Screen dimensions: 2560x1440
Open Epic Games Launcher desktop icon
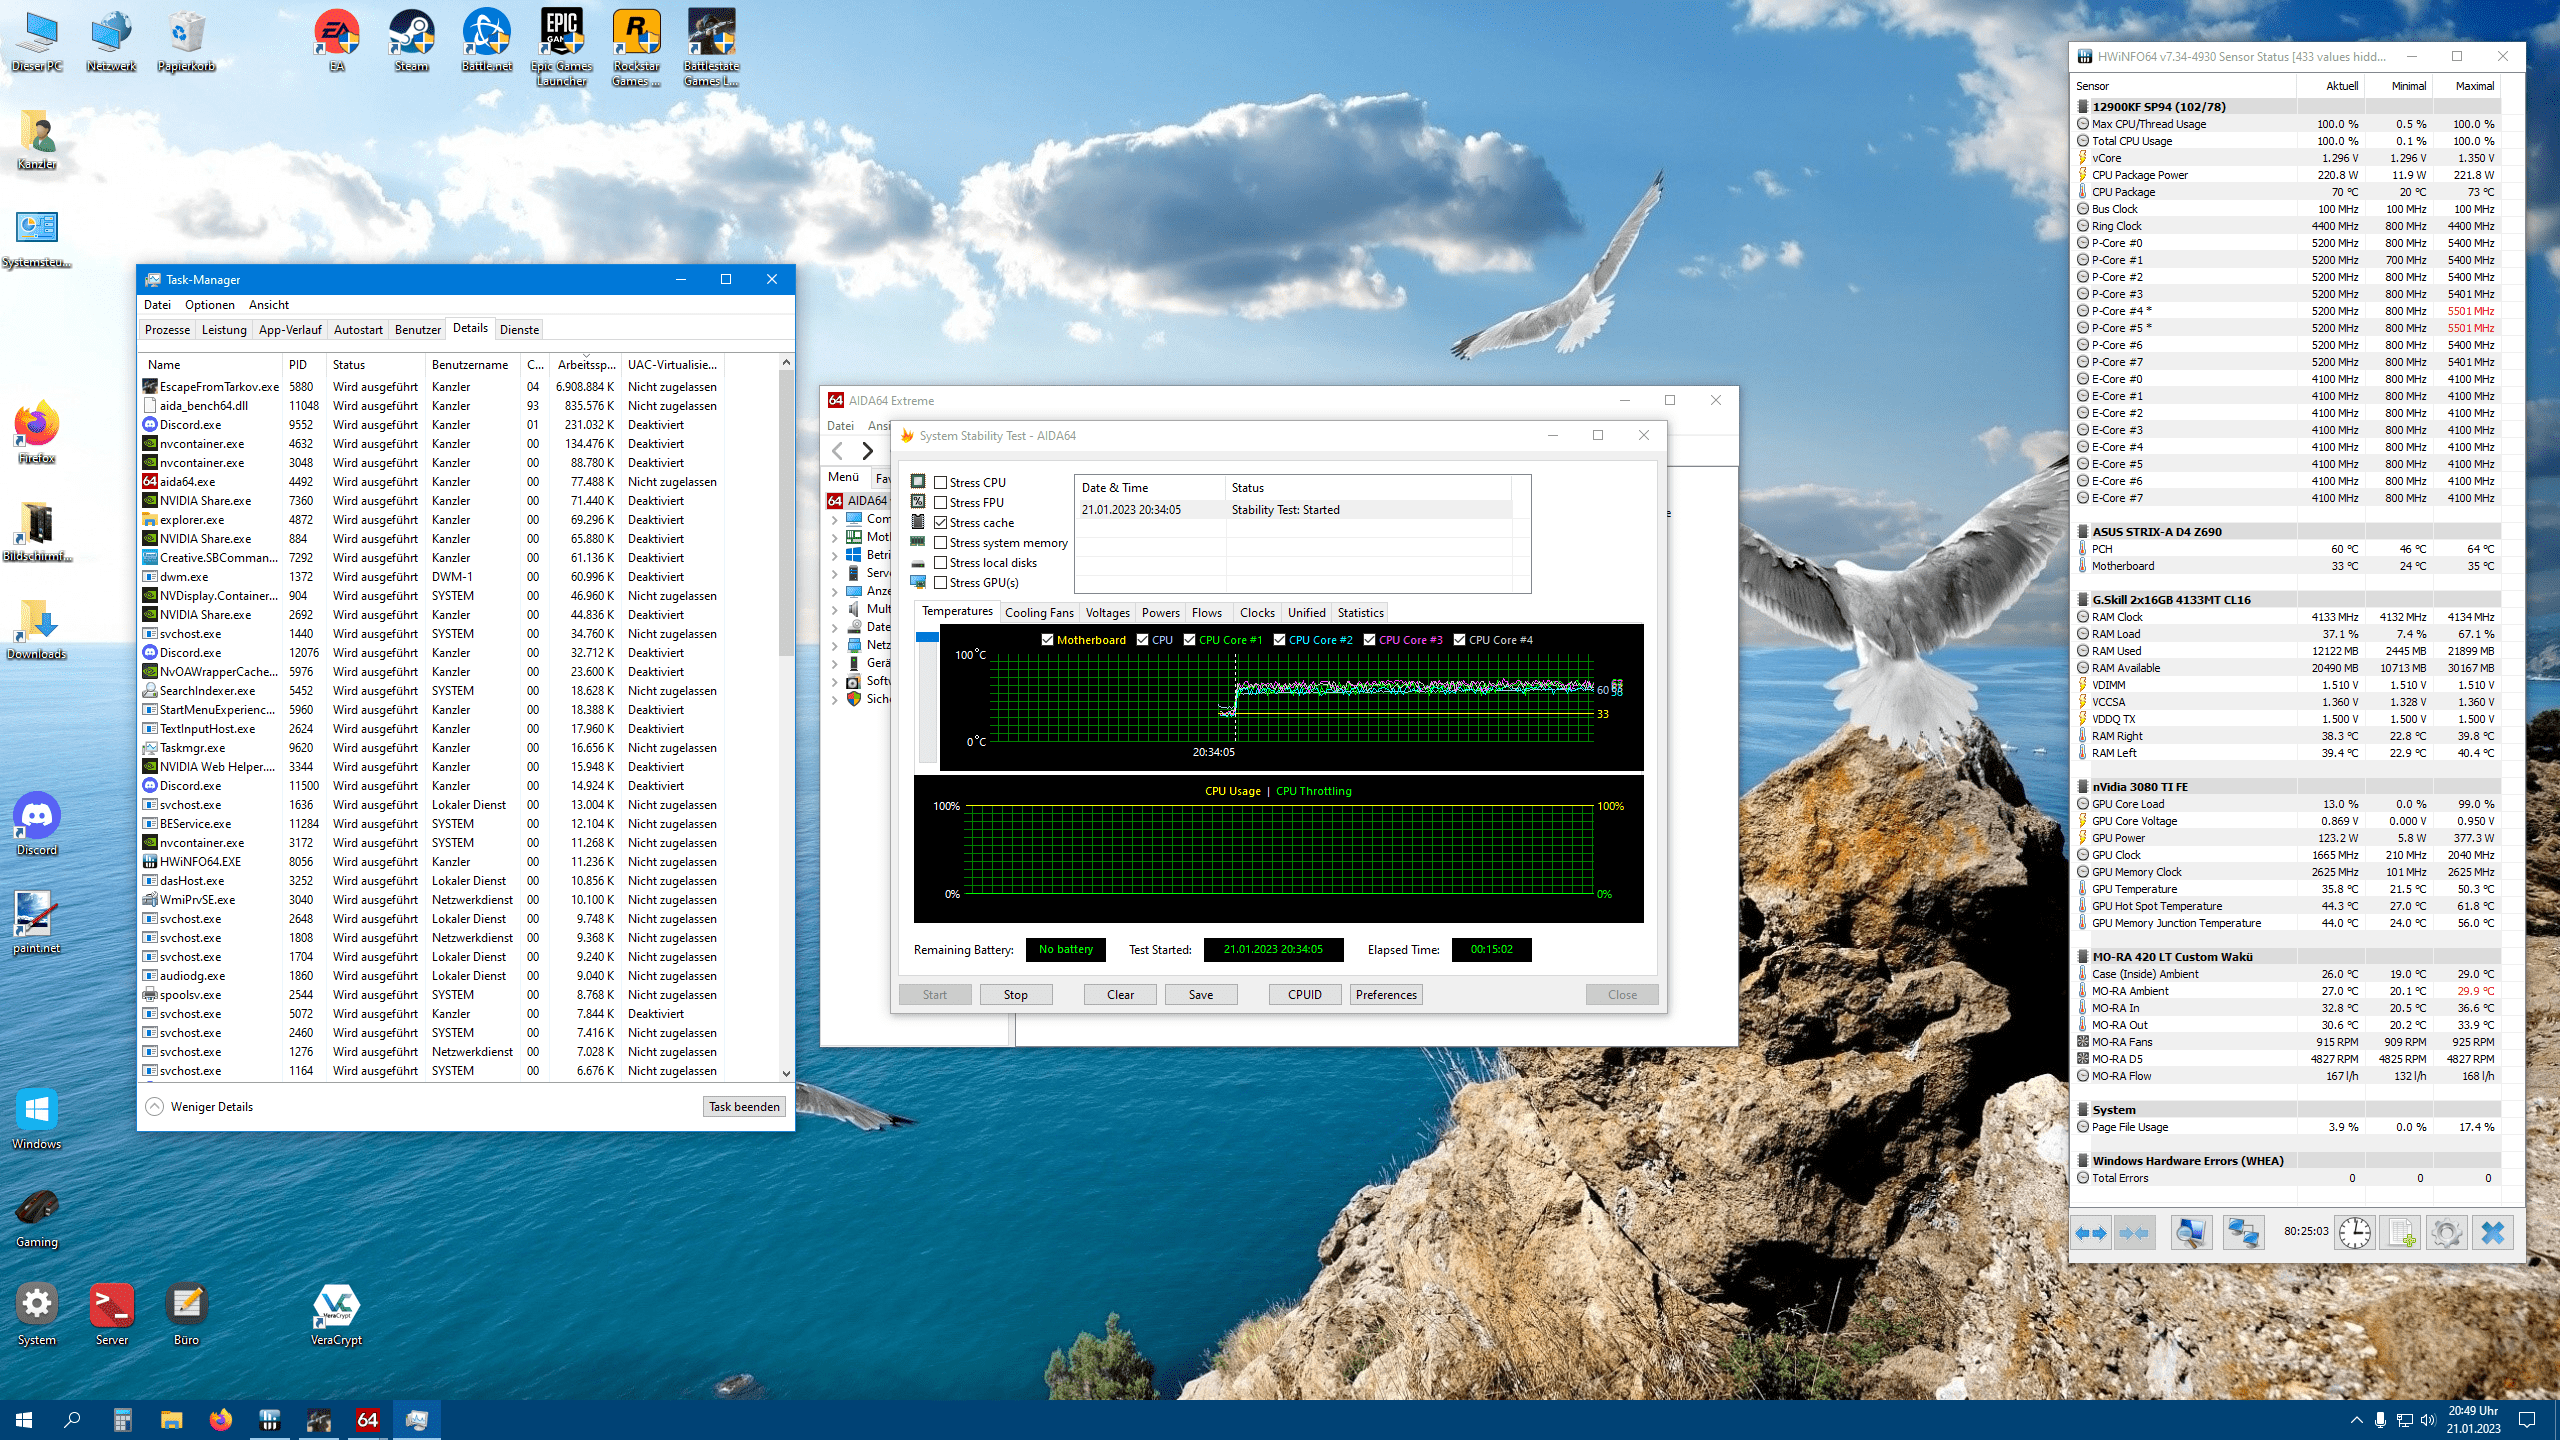point(562,47)
